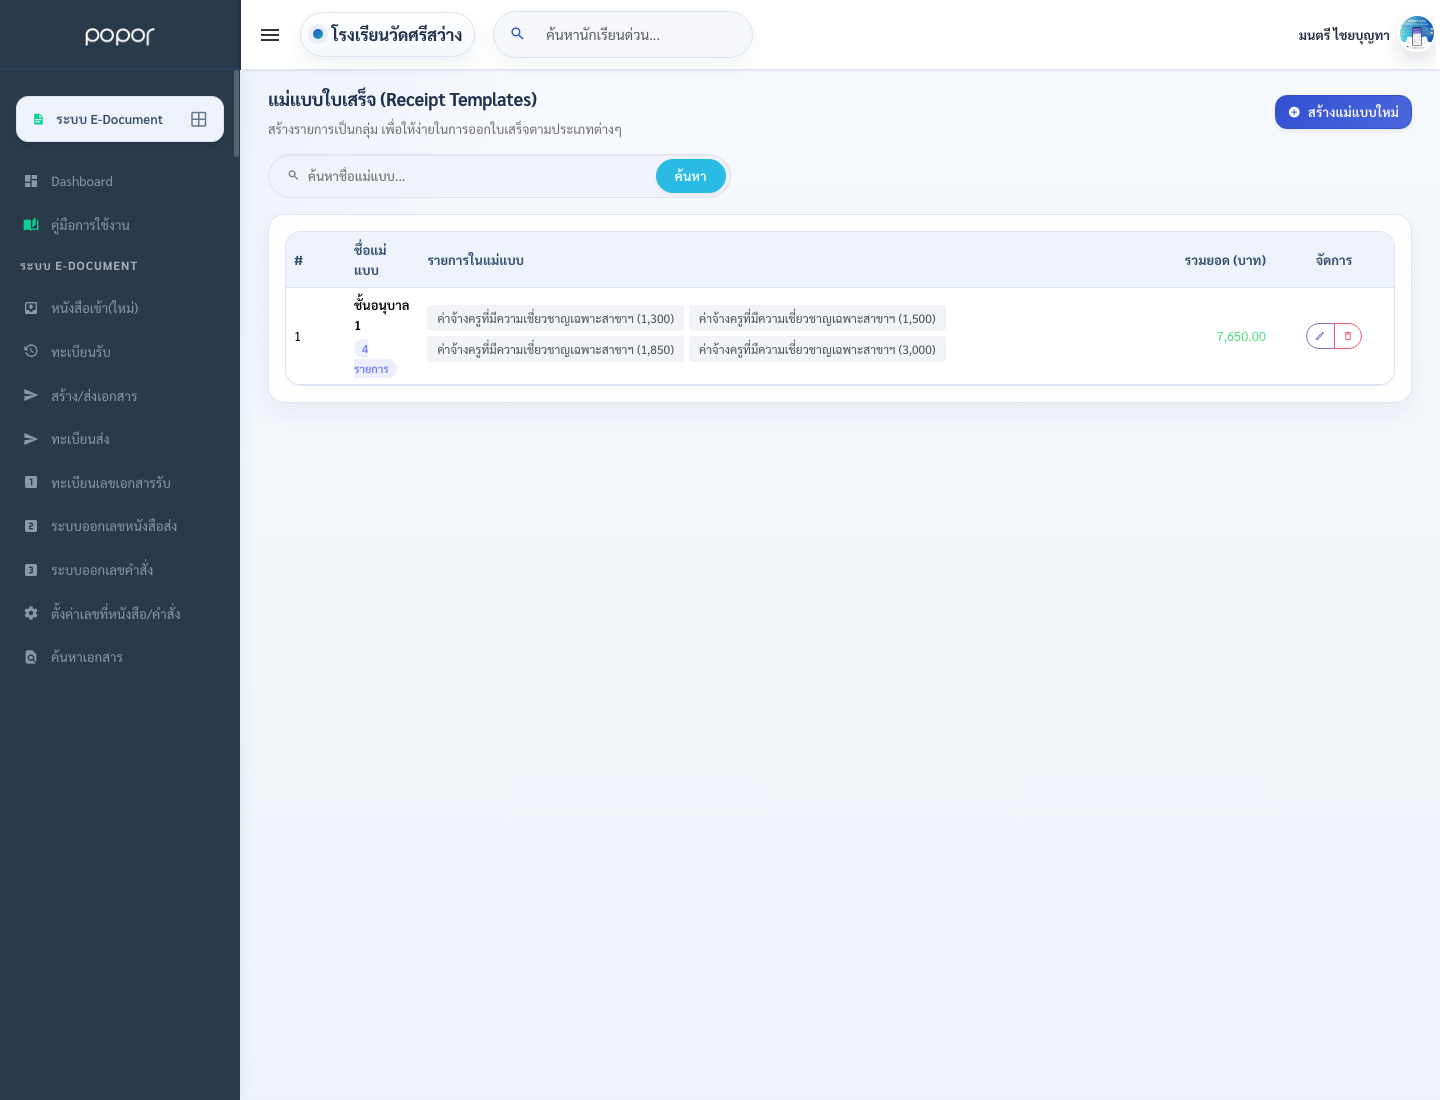Click the ชื่อแม่แบบ column header
Screen dimensions: 1440x1100
coord(370,260)
